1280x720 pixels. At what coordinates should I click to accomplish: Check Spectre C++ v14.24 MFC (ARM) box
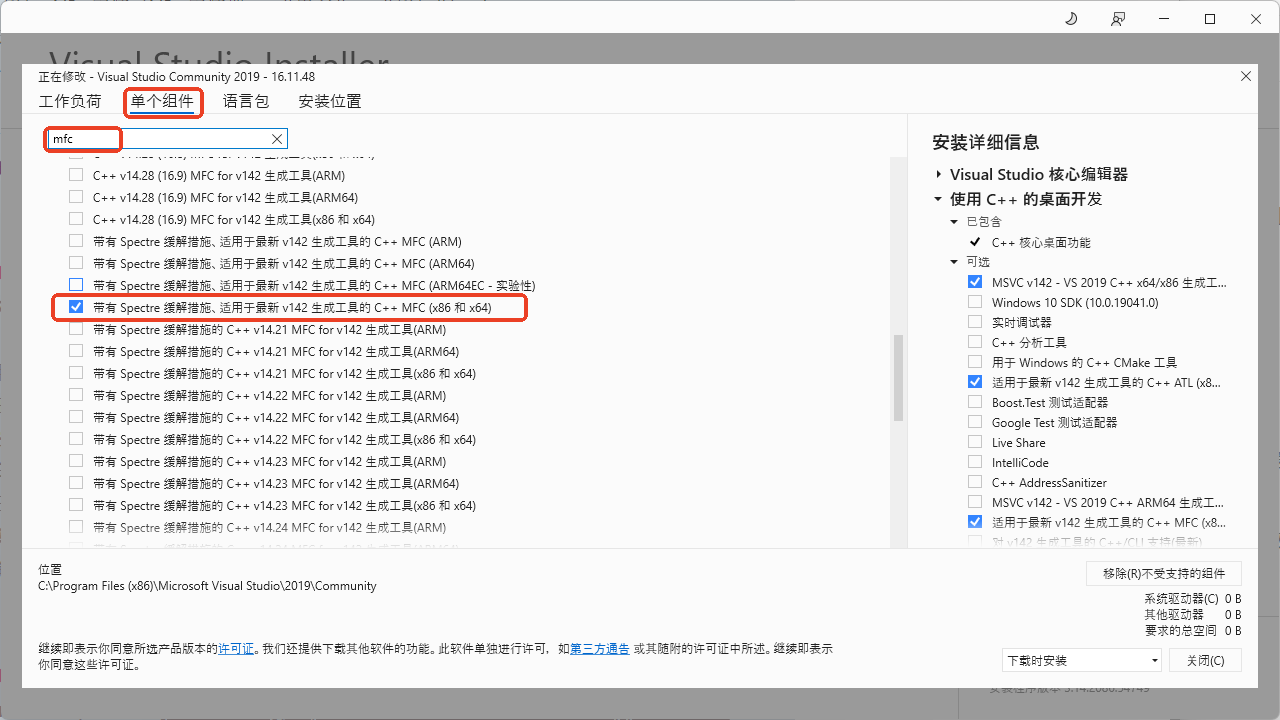point(76,527)
